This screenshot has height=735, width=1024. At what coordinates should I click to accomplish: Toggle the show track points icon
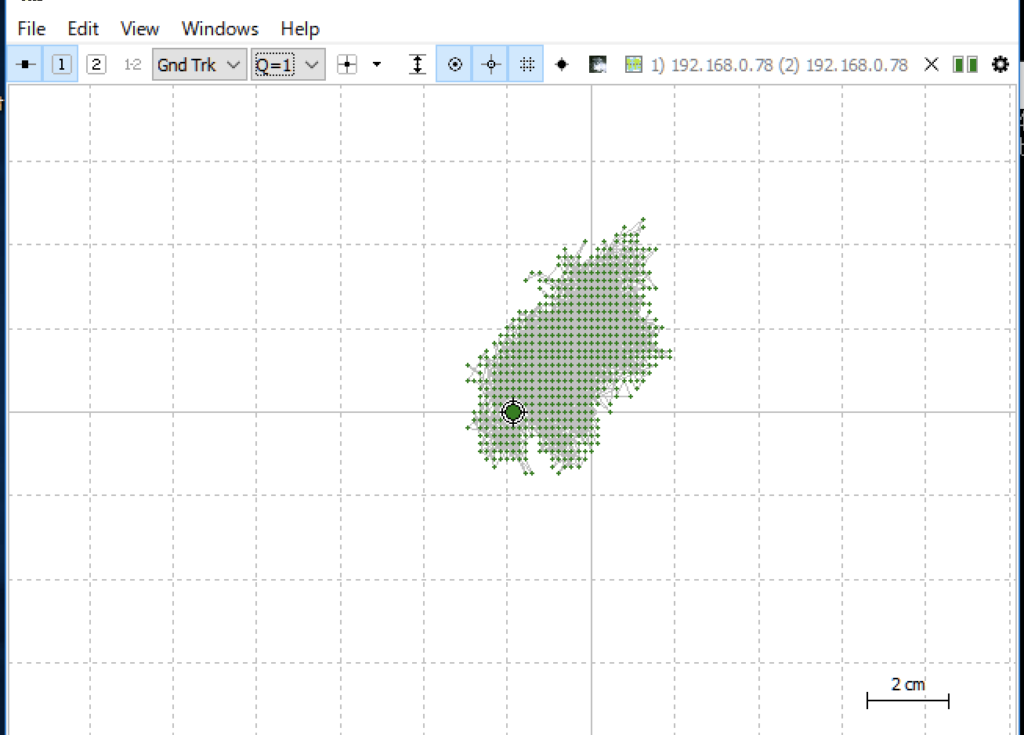455,64
